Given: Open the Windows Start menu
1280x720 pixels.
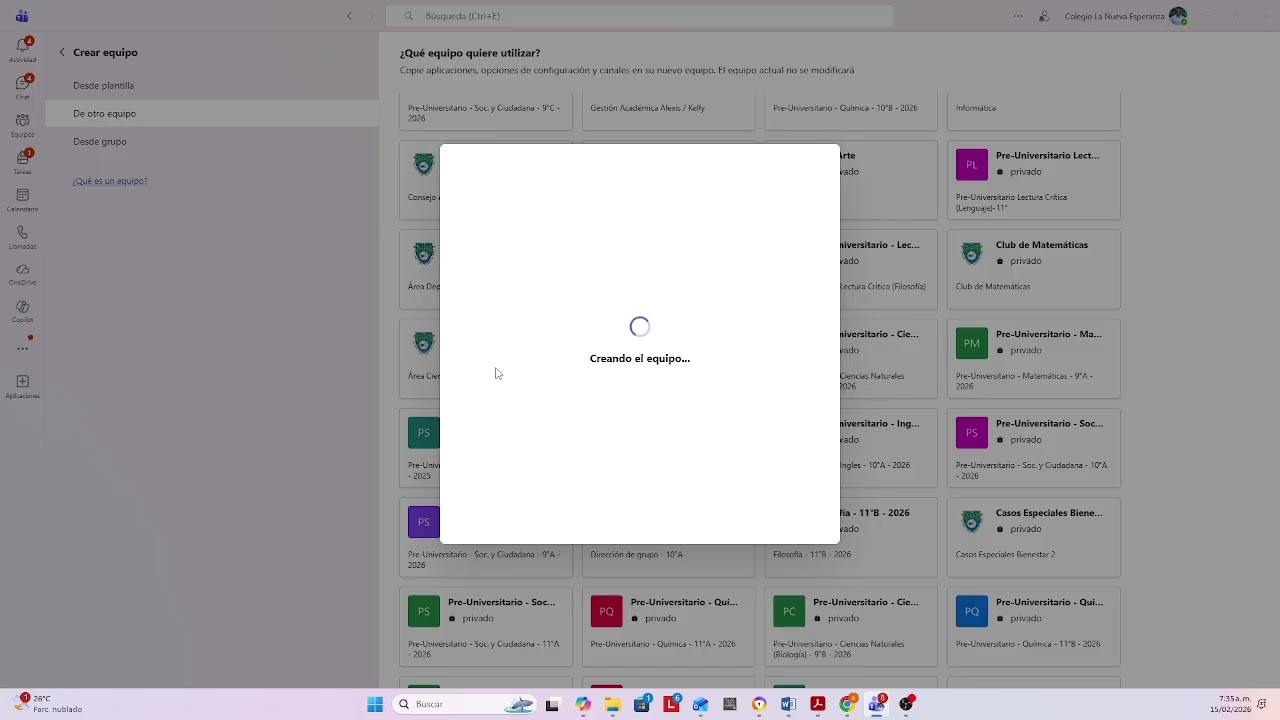Looking at the screenshot, I should coord(375,704).
